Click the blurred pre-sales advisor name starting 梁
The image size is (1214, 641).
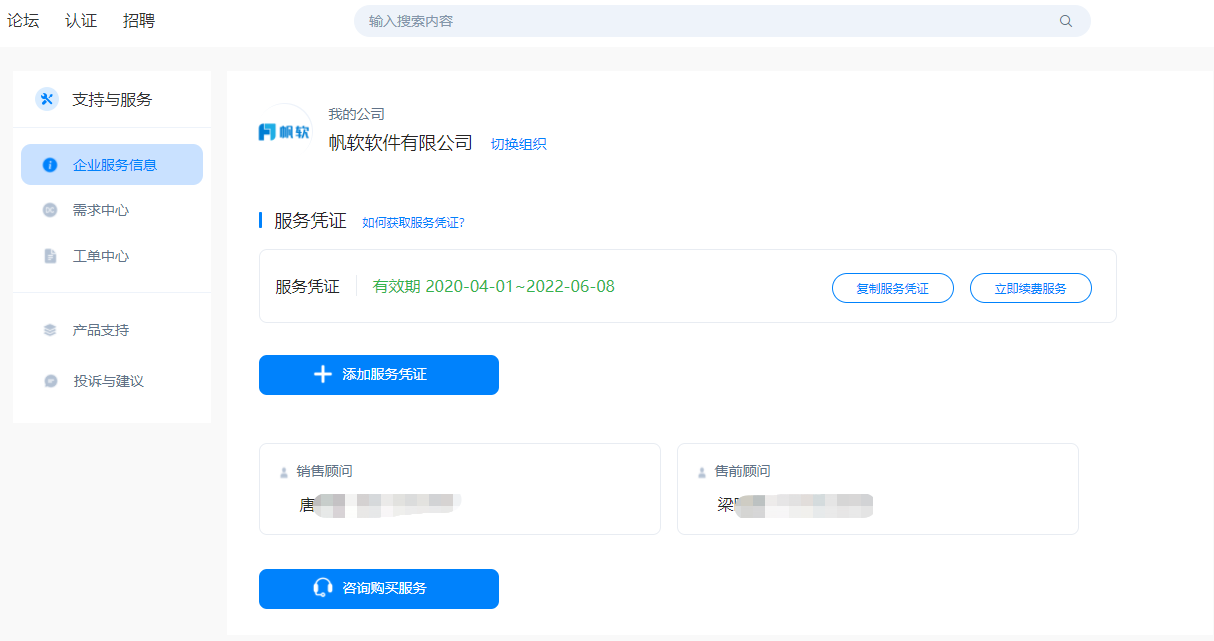[795, 505]
